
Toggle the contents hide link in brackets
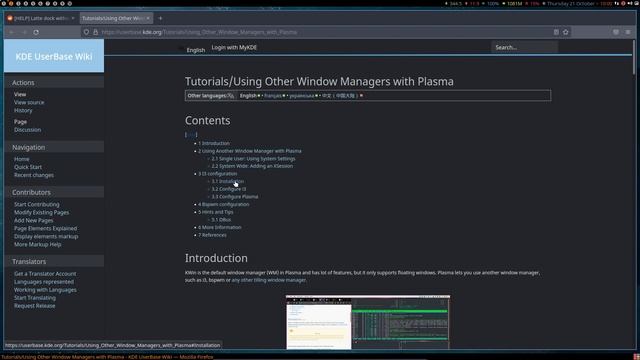pyautogui.click(x=191, y=135)
